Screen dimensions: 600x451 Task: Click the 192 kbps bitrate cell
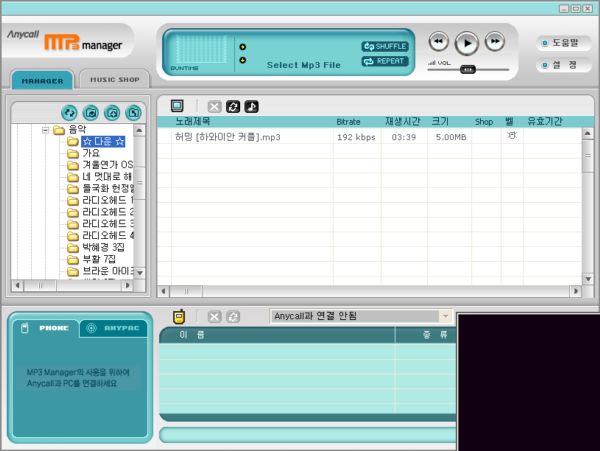[356, 137]
